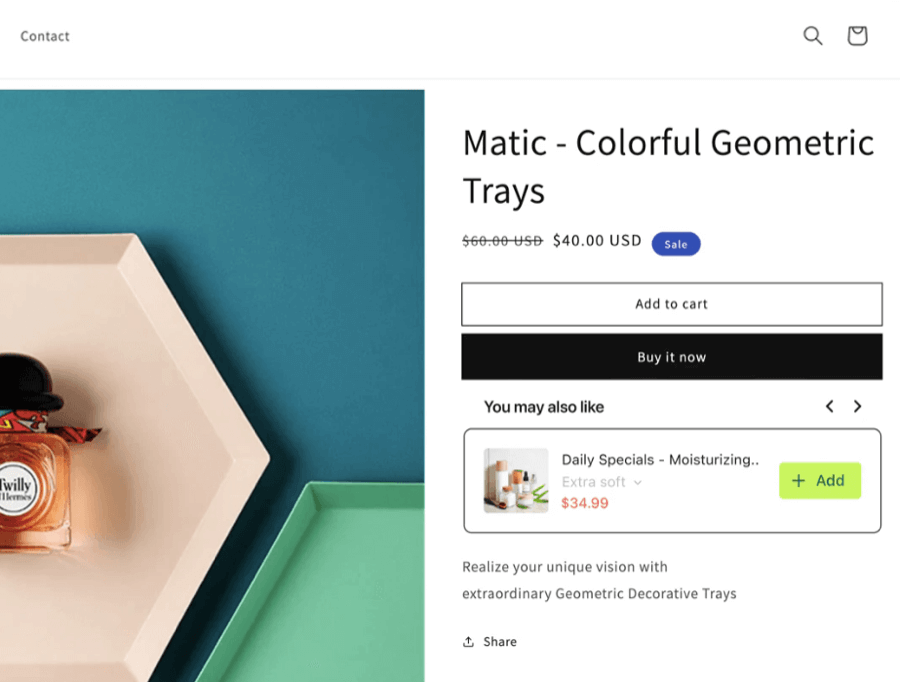Image resolution: width=900 pixels, height=682 pixels.
Task: Click the $34.99 recommended product price
Action: [x=585, y=503]
